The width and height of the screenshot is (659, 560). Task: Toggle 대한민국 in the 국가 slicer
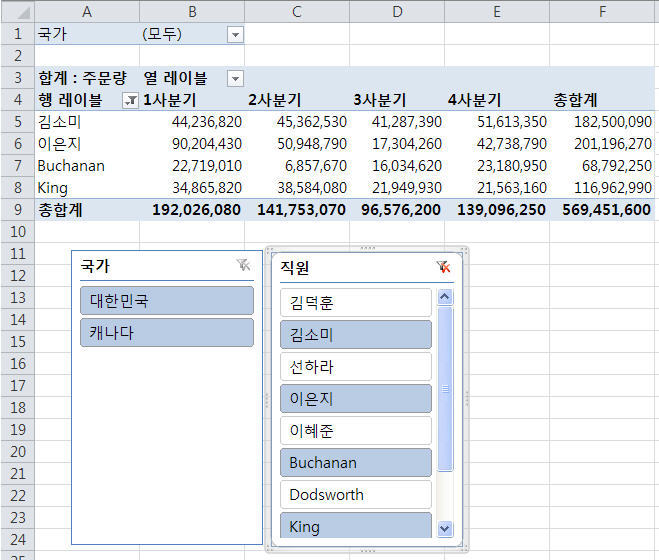(167, 301)
